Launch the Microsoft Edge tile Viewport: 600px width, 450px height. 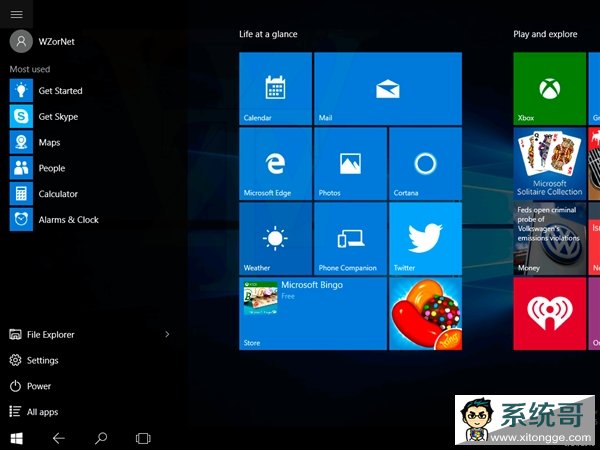coord(276,164)
